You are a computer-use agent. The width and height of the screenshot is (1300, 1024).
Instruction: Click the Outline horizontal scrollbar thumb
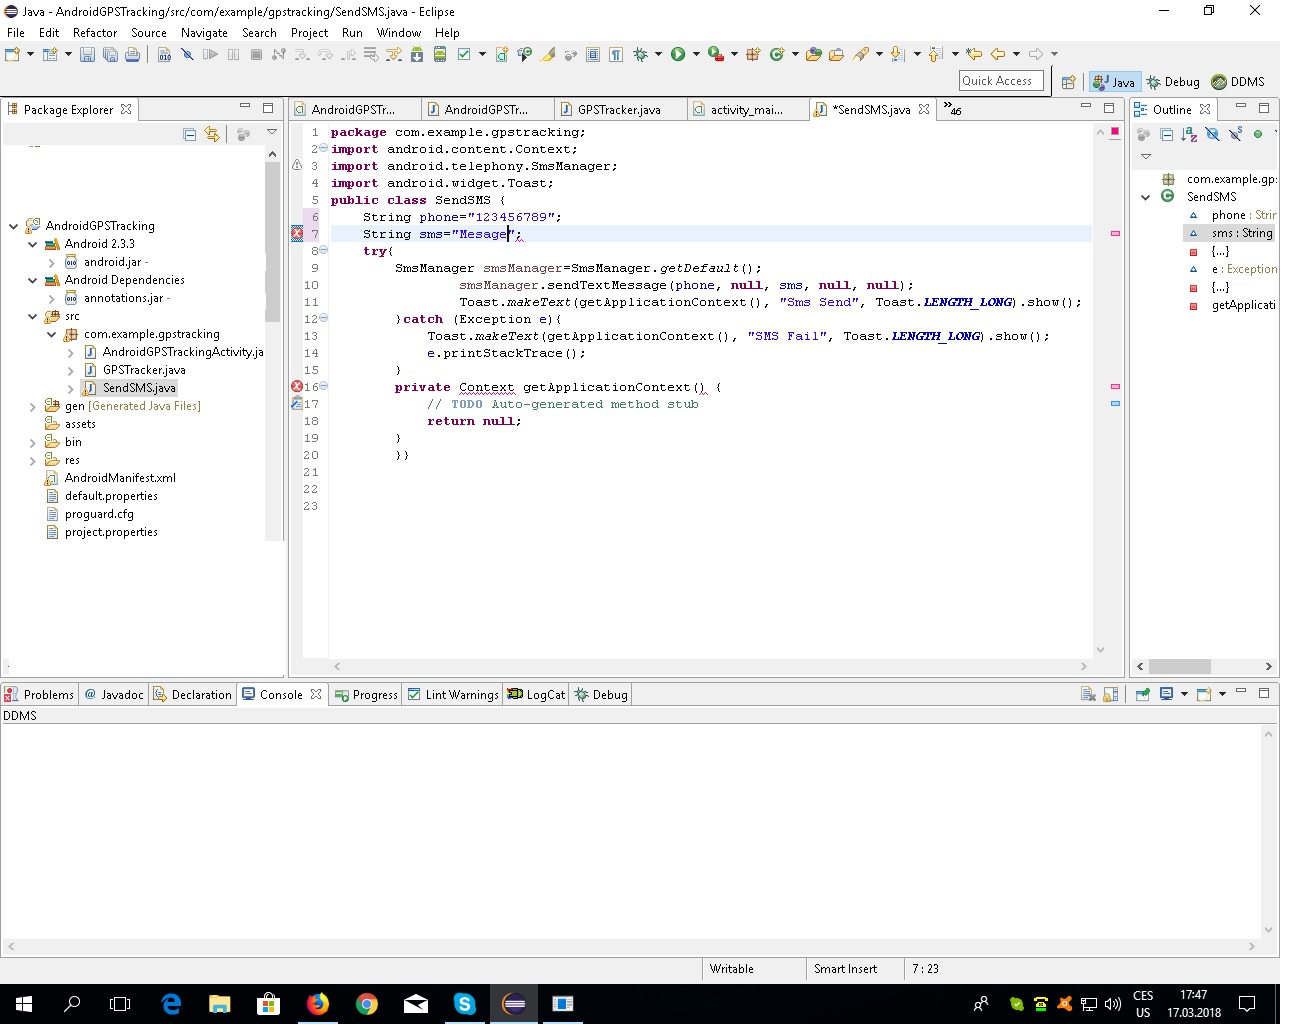point(1180,666)
